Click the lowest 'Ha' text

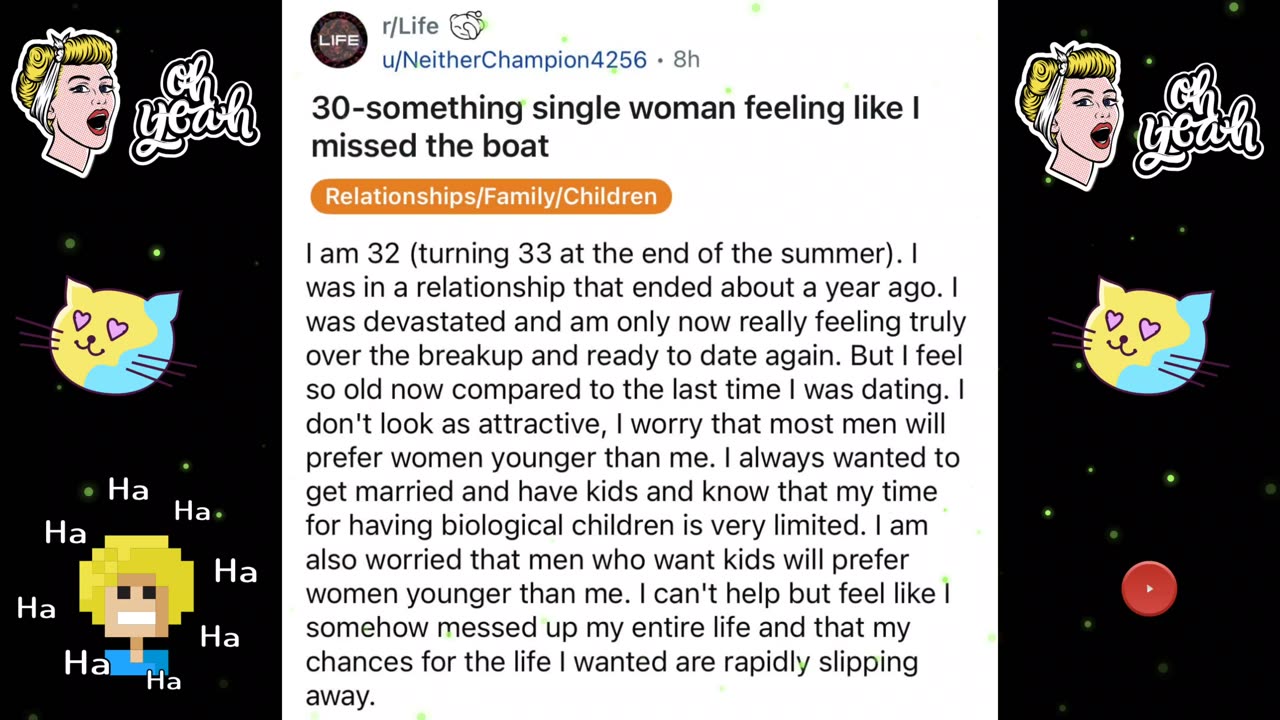pyautogui.click(x=164, y=681)
